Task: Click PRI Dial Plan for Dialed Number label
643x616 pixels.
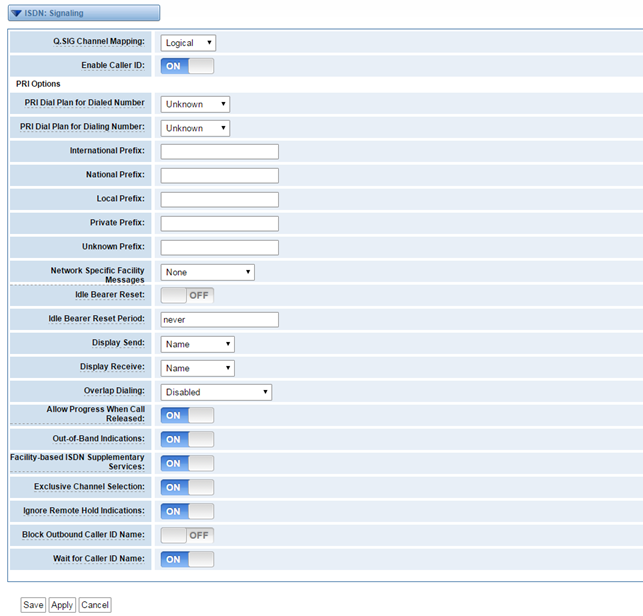Action: pyautogui.click(x=84, y=103)
